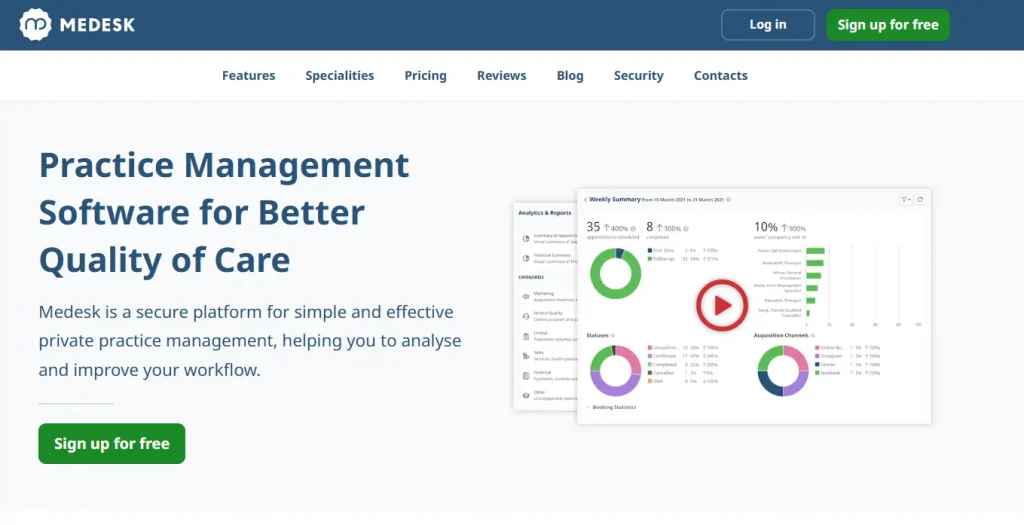This screenshot has width=1024, height=525.
Task: Click the "10%" occupancy rate value
Action: click(x=766, y=227)
